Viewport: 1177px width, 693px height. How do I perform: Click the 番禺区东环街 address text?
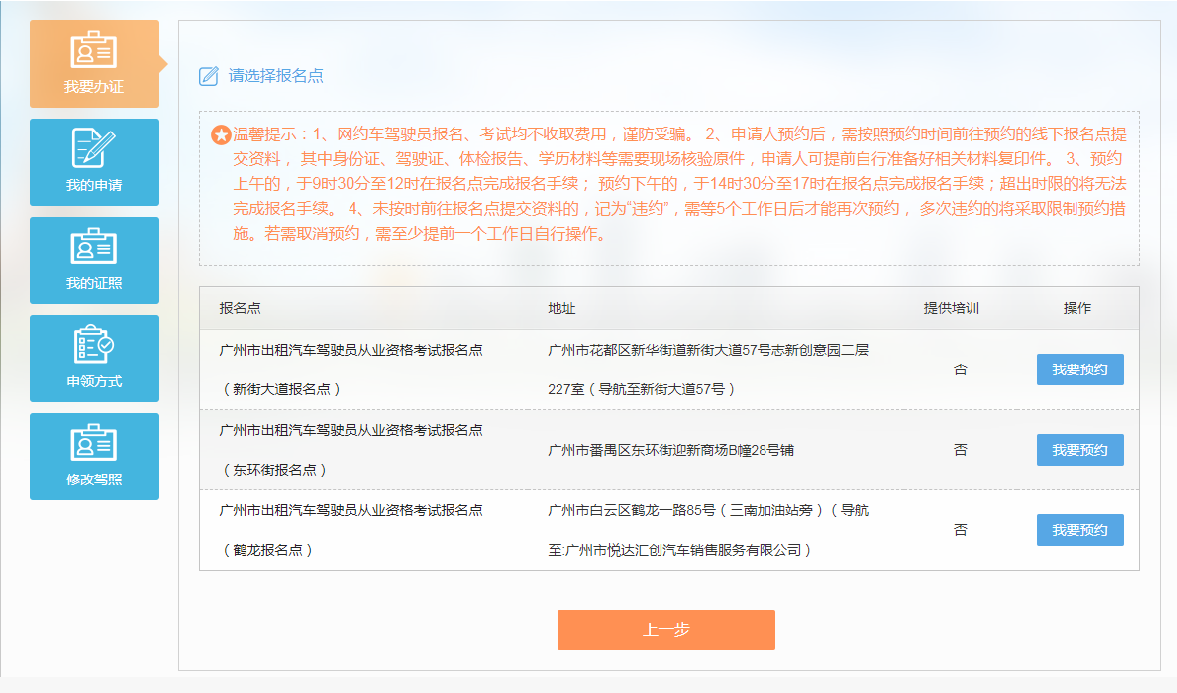tap(671, 450)
